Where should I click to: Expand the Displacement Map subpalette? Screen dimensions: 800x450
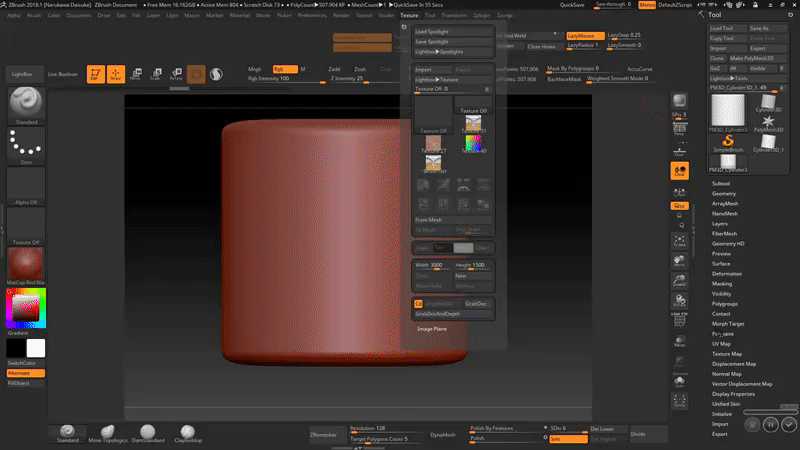coord(734,364)
